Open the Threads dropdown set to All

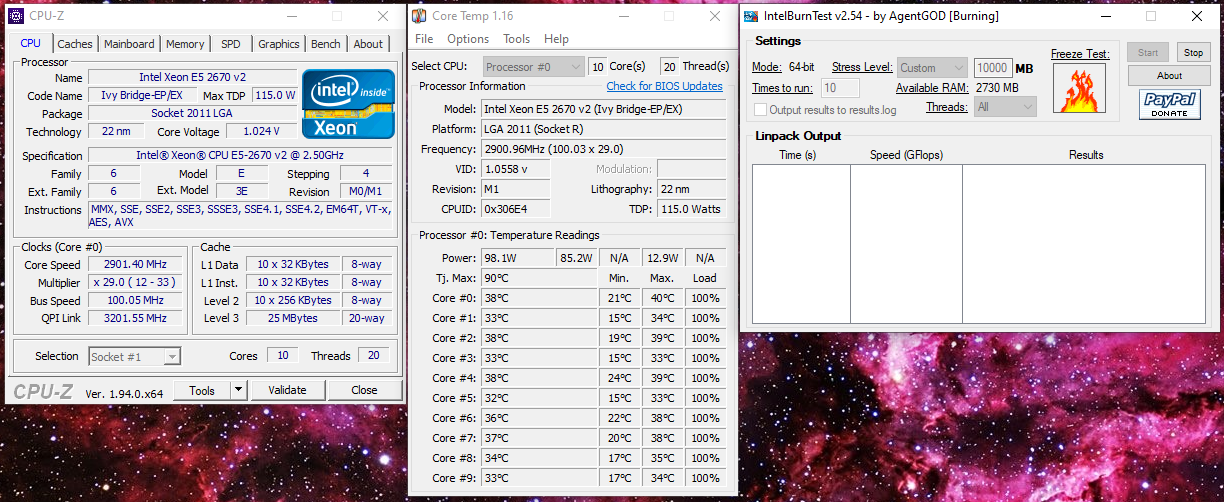click(x=1006, y=107)
